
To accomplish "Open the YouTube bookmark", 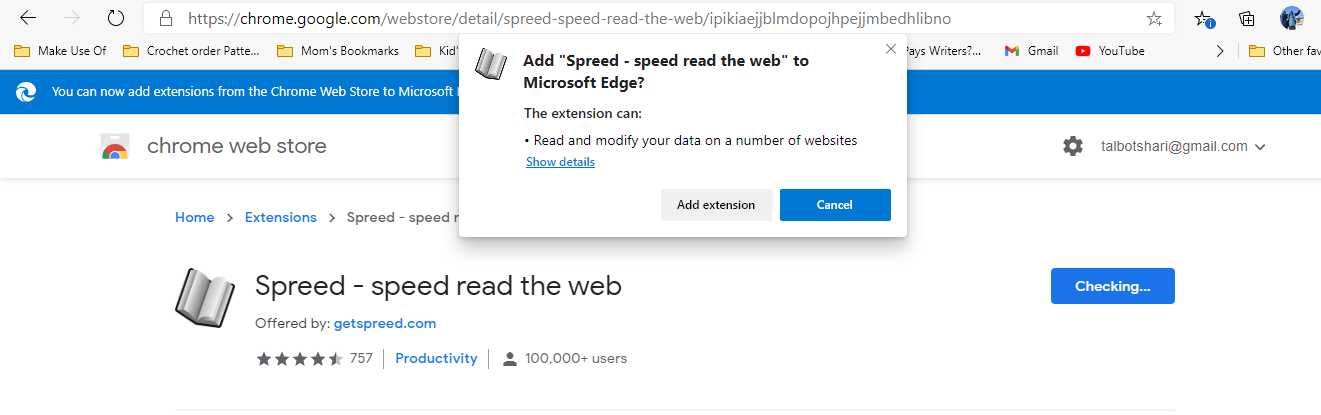I will point(1110,51).
